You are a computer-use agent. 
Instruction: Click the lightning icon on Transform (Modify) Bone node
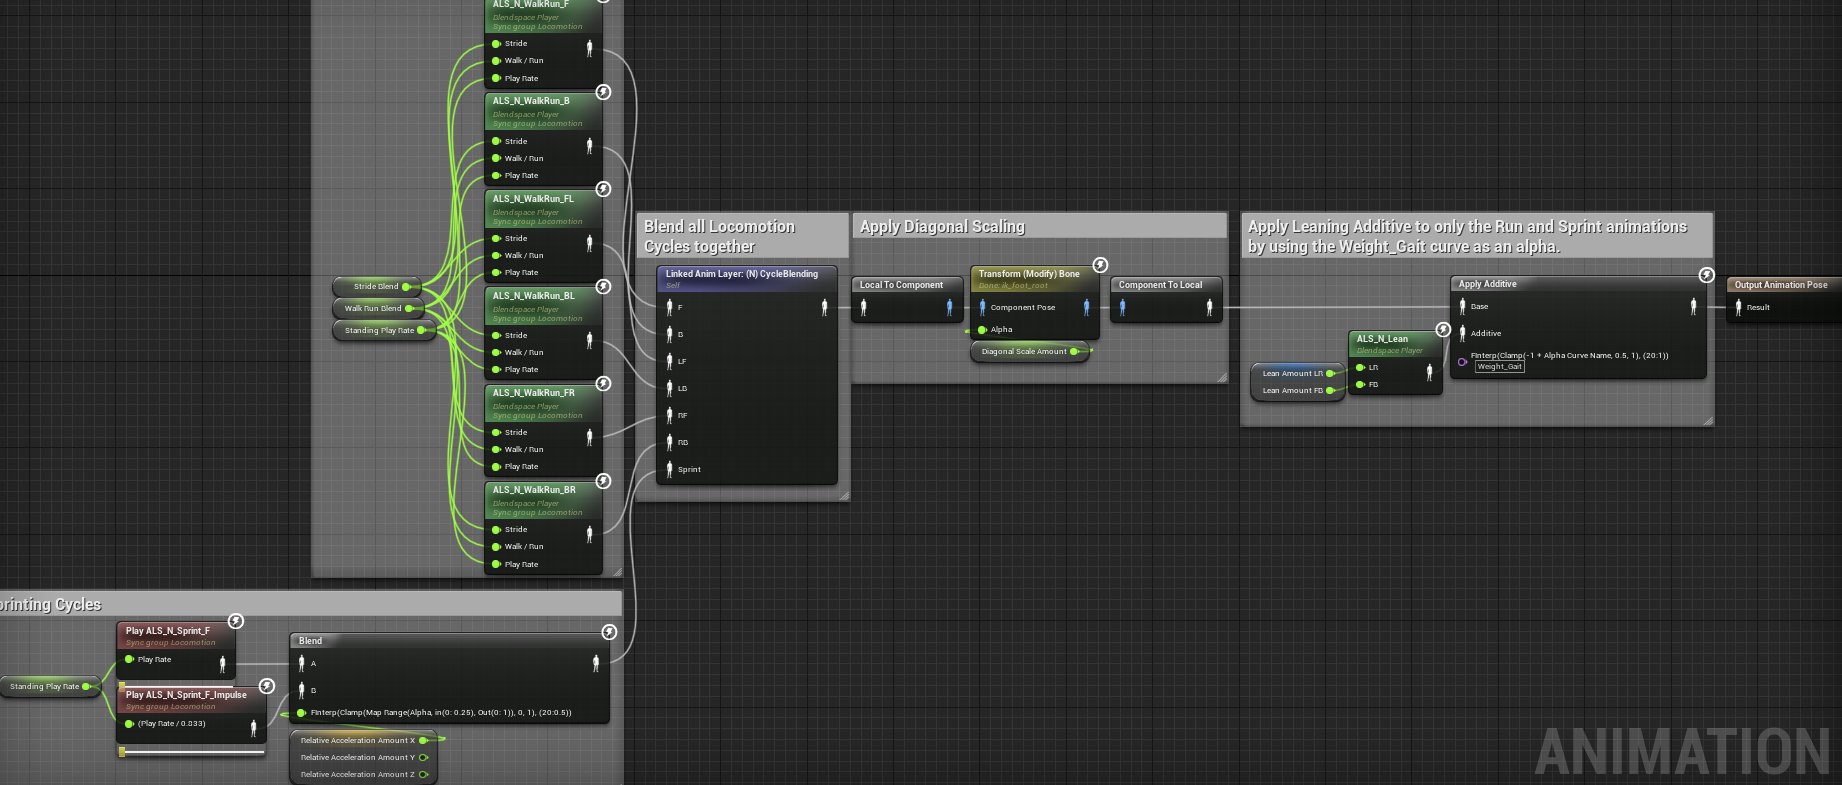click(x=1100, y=265)
